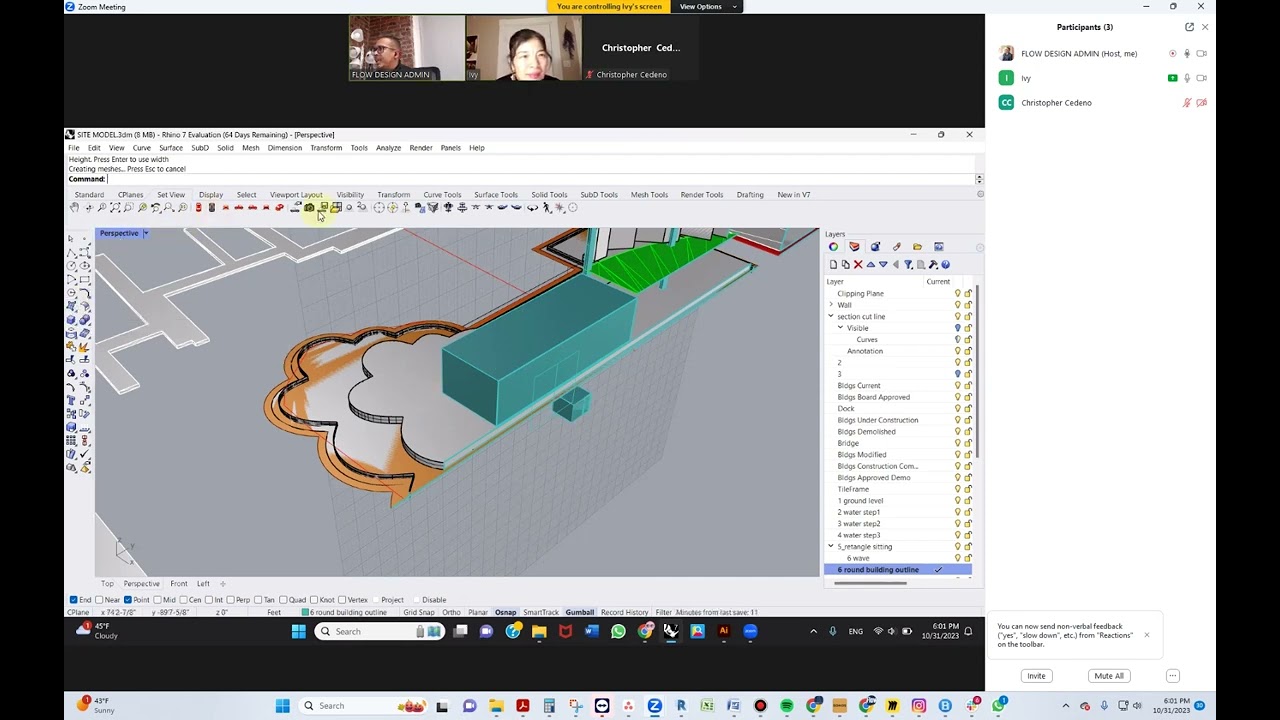Open the color wheel Display tab icon

click(833, 246)
